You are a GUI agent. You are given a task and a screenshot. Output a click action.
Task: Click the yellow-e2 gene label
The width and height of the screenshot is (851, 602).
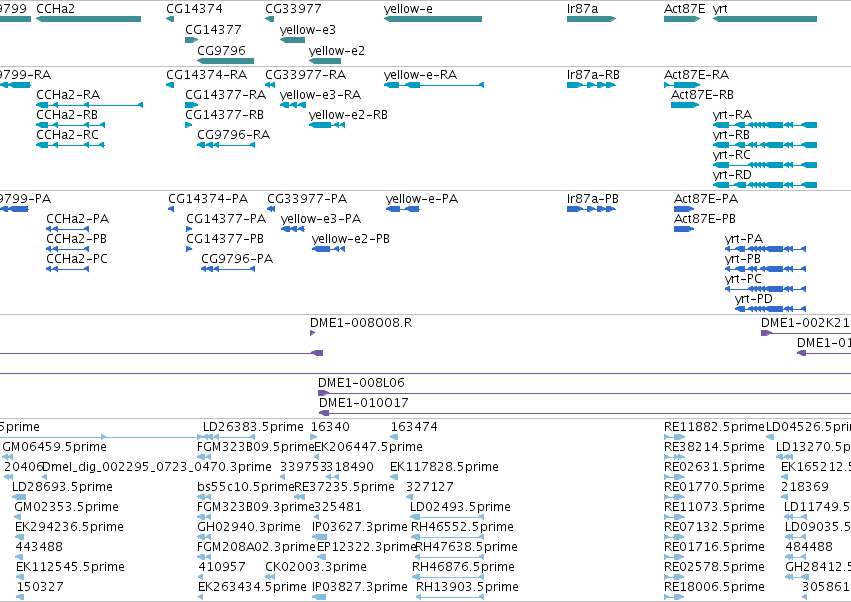pyautogui.click(x=337, y=50)
